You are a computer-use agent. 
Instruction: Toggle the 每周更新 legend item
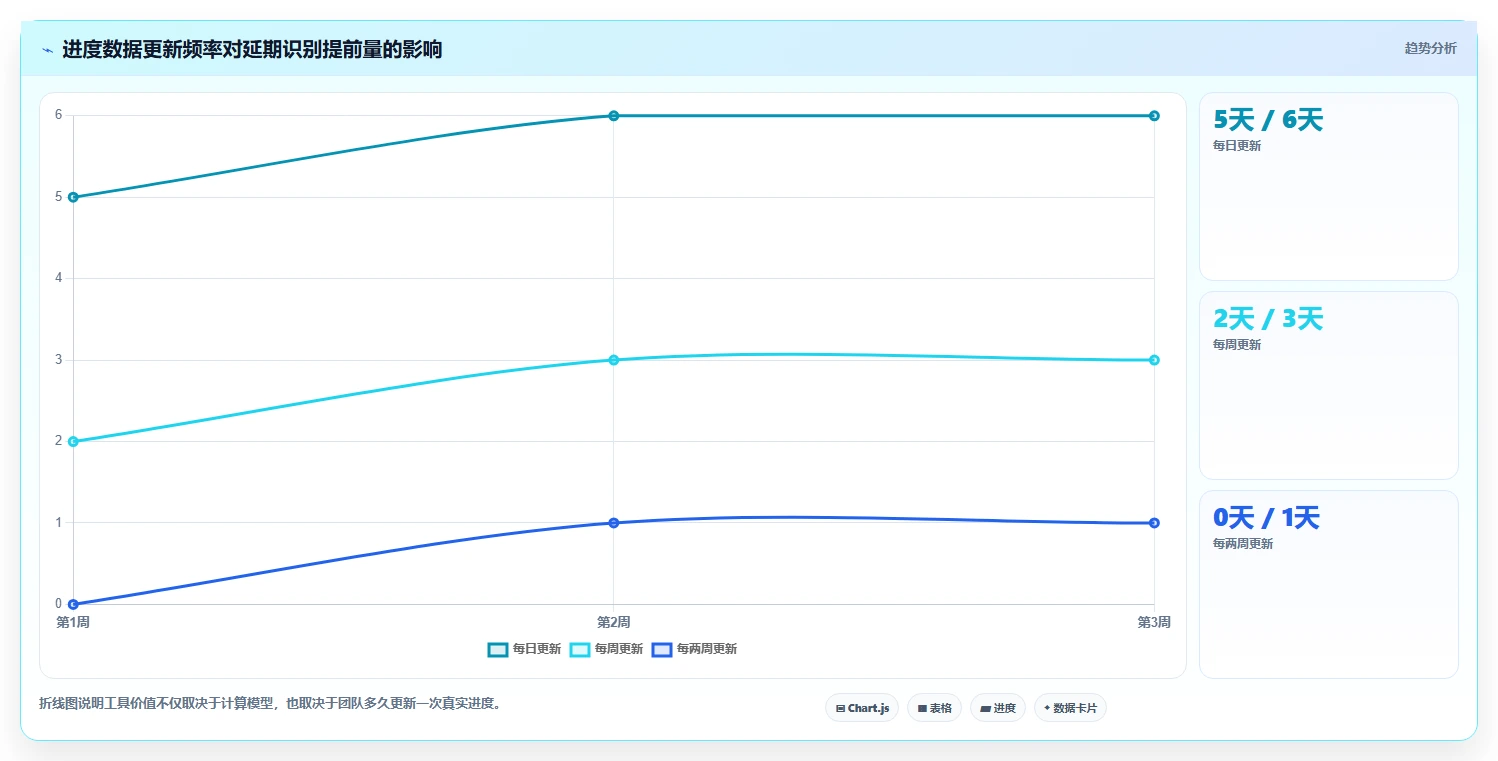click(606, 649)
